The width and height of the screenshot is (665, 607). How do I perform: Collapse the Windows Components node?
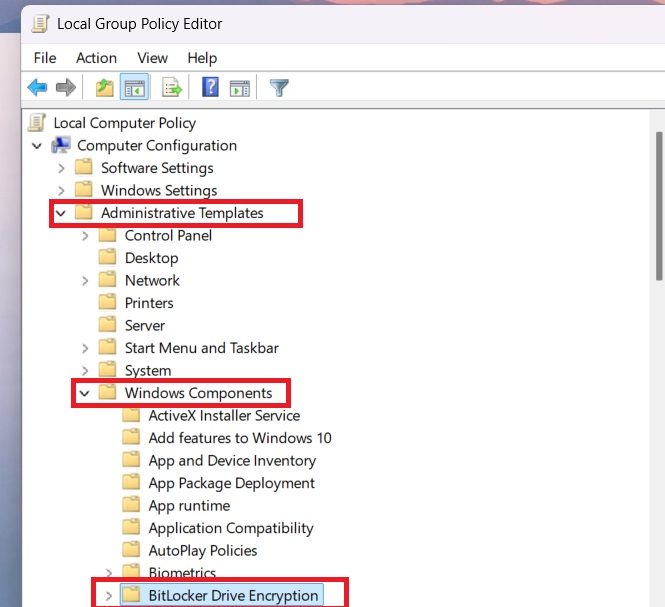click(x=84, y=394)
